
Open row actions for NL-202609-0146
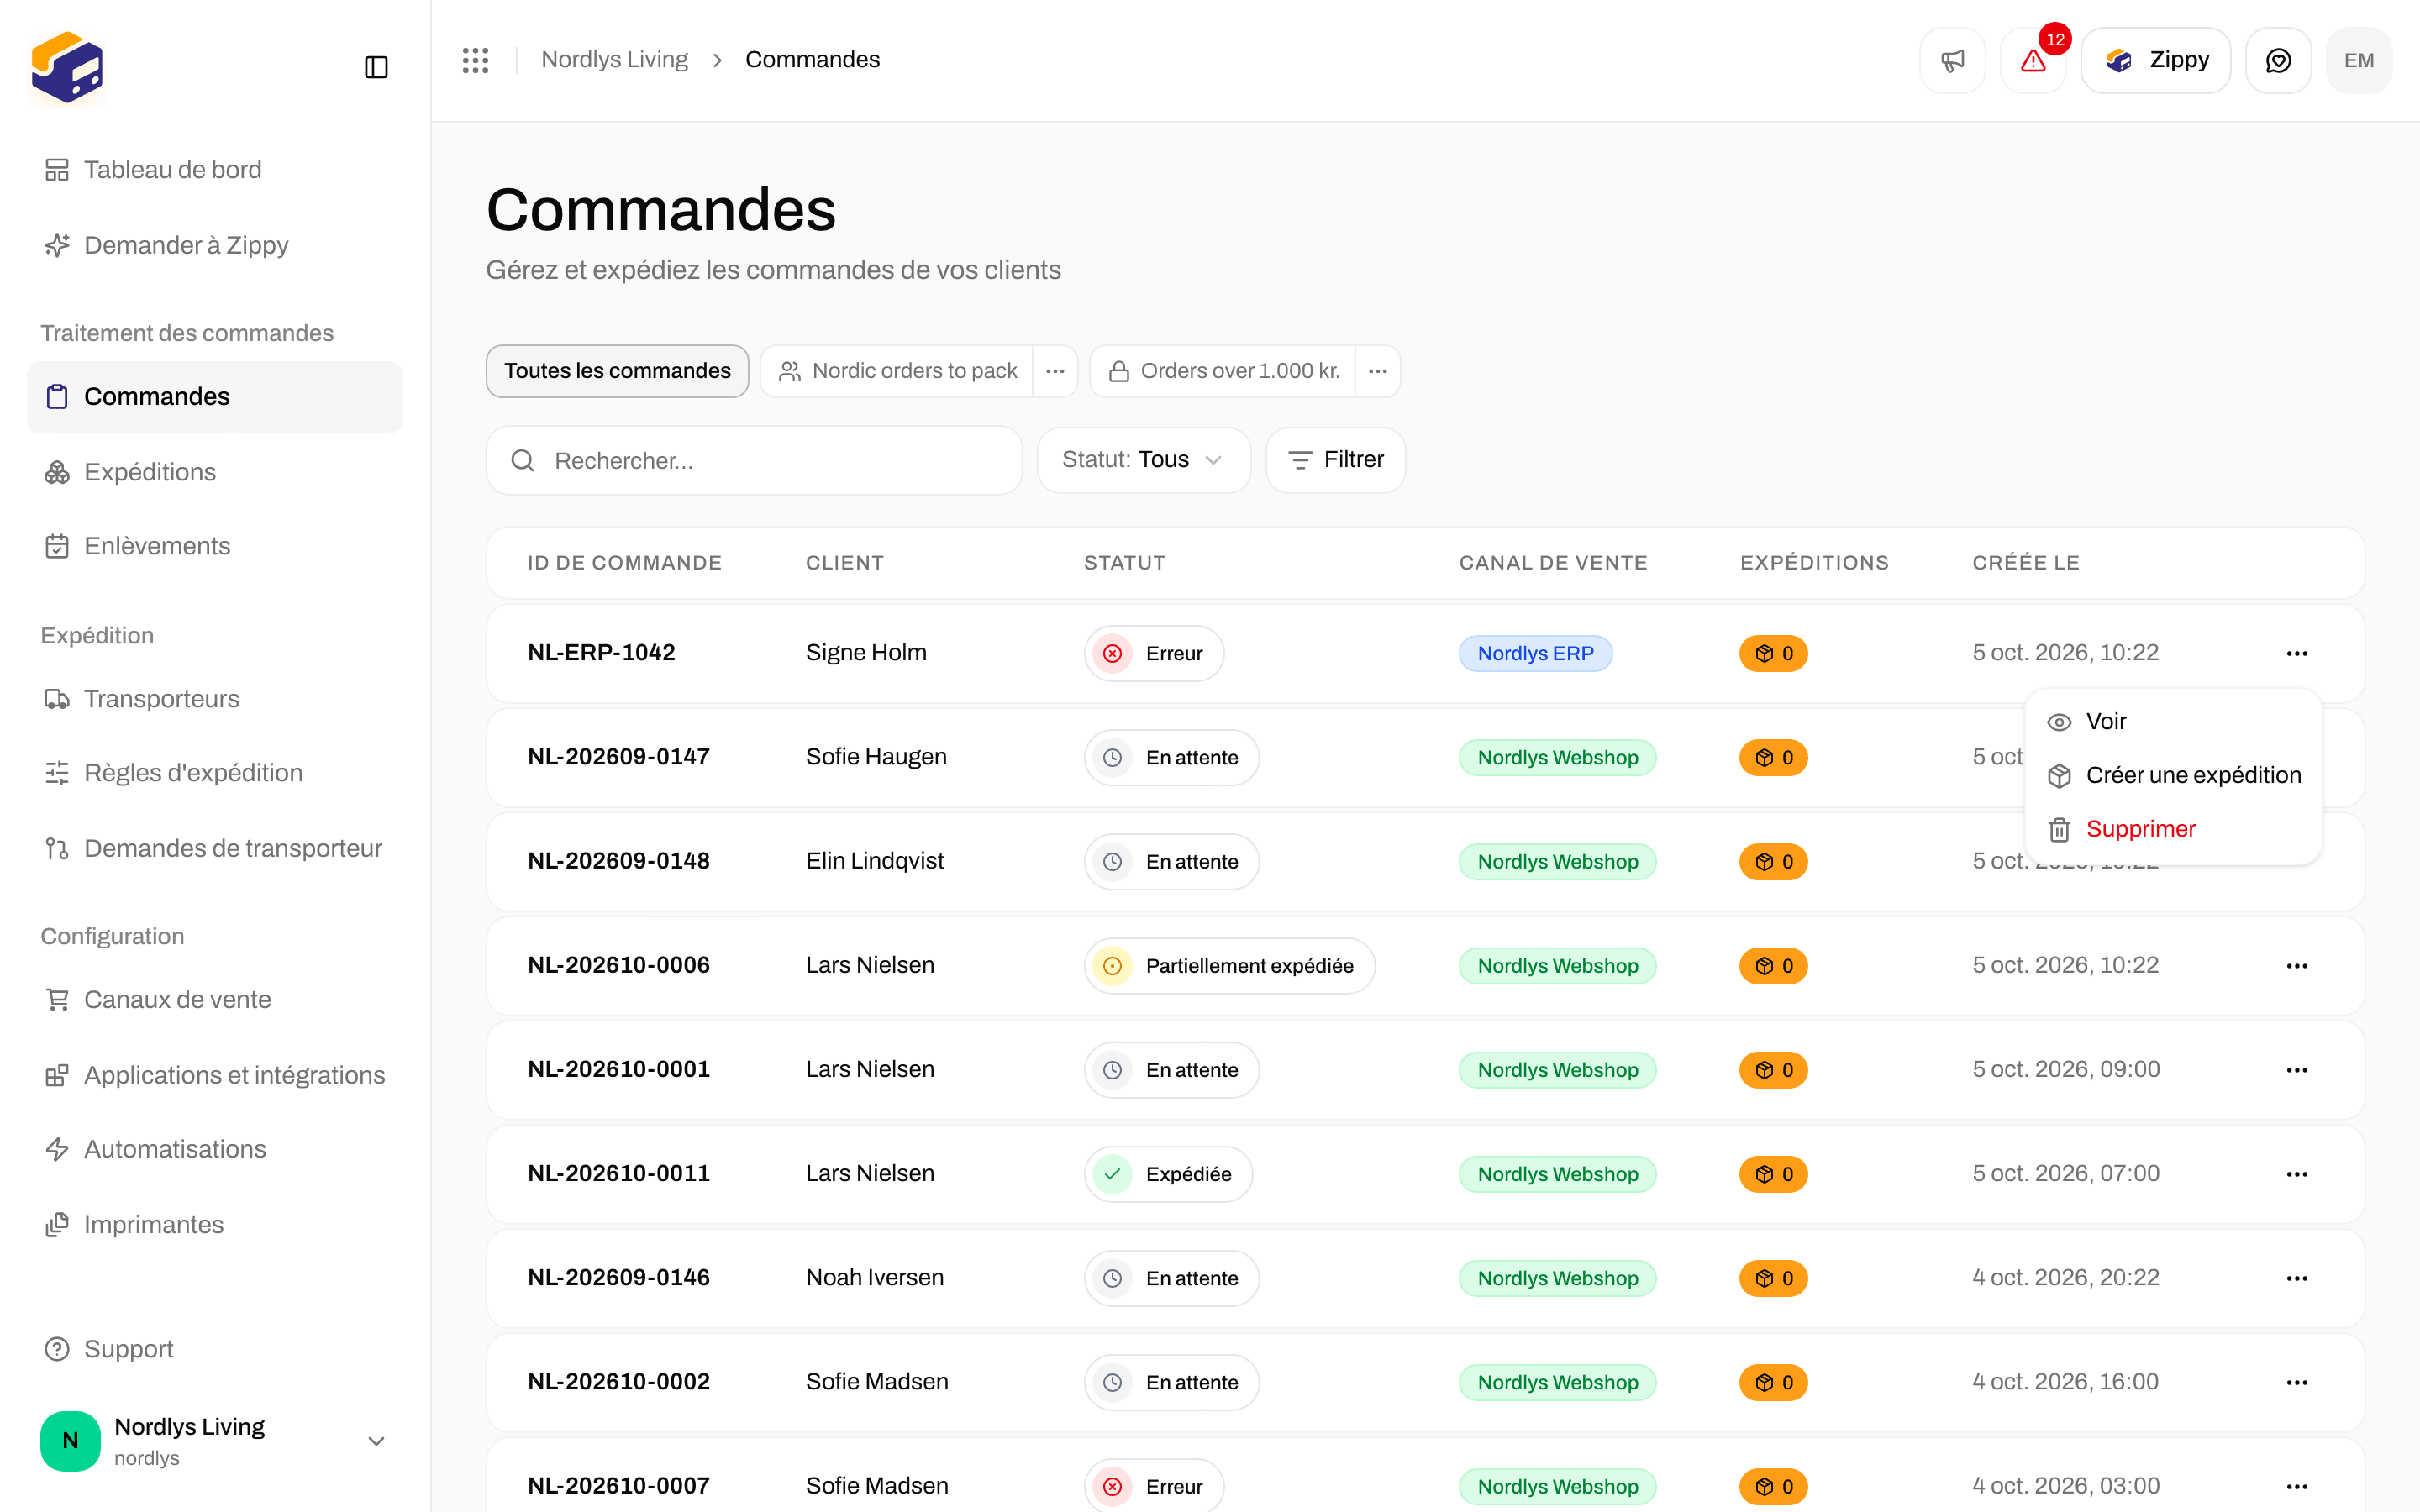click(2297, 1278)
